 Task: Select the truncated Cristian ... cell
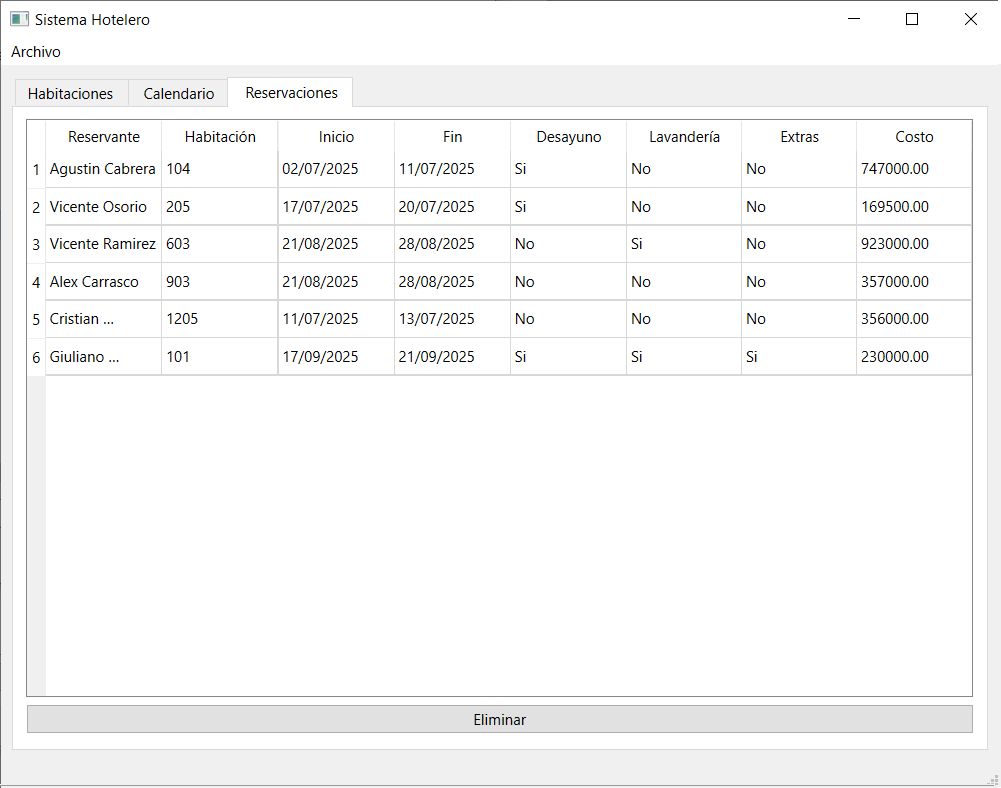(x=103, y=319)
